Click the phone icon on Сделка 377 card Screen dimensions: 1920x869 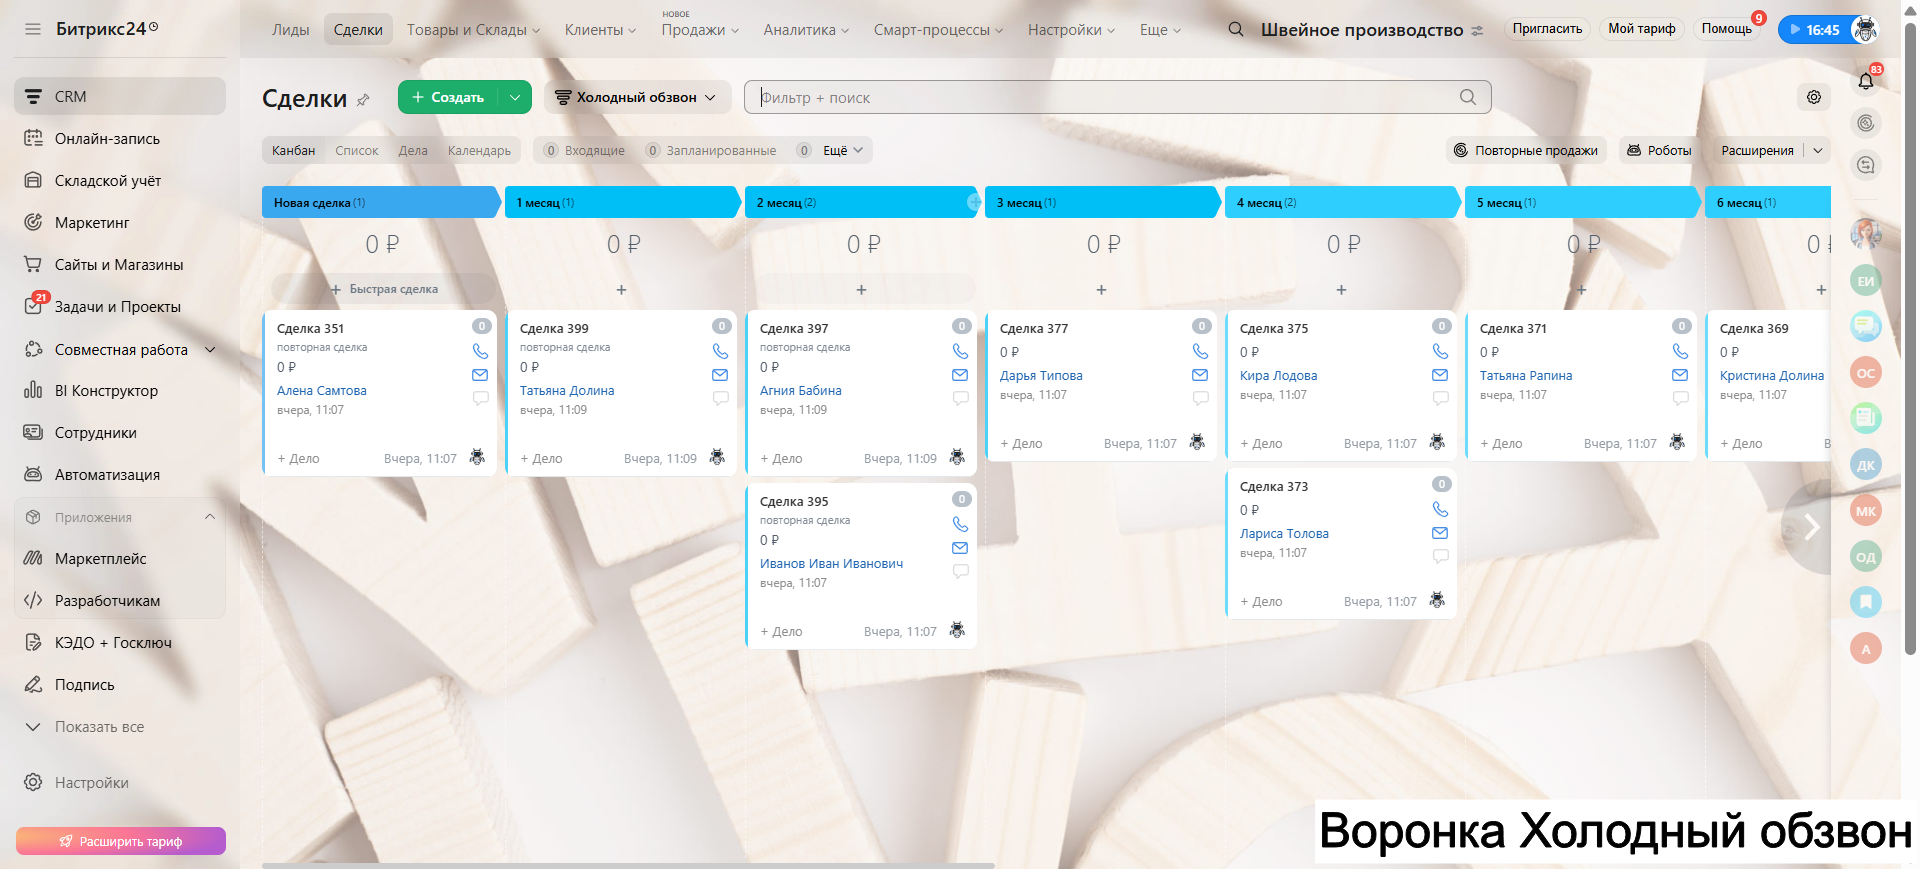point(1200,351)
